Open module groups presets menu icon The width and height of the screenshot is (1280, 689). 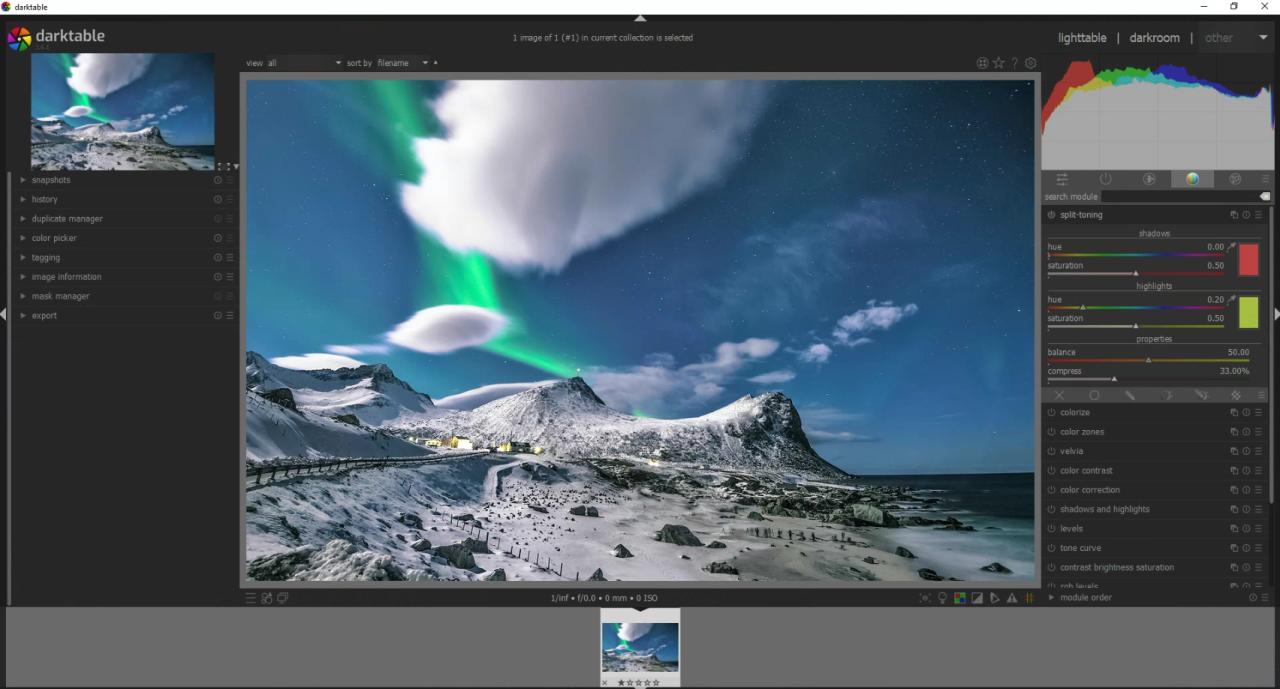coord(1265,179)
